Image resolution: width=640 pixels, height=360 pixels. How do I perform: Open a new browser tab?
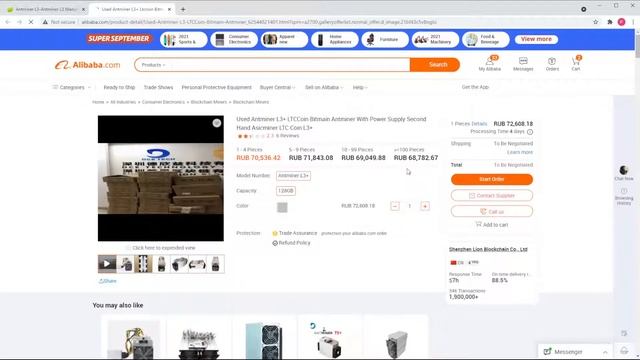point(183,9)
